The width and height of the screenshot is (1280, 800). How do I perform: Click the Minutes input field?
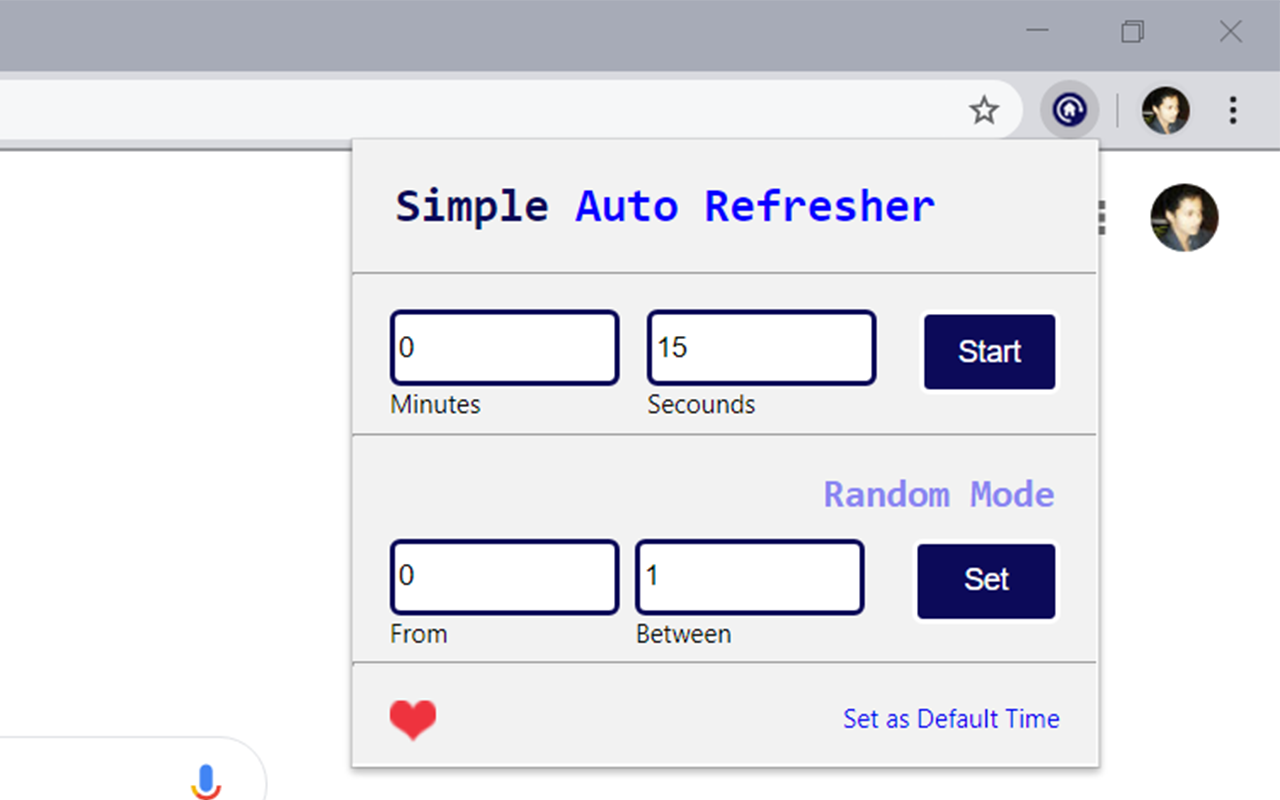504,347
